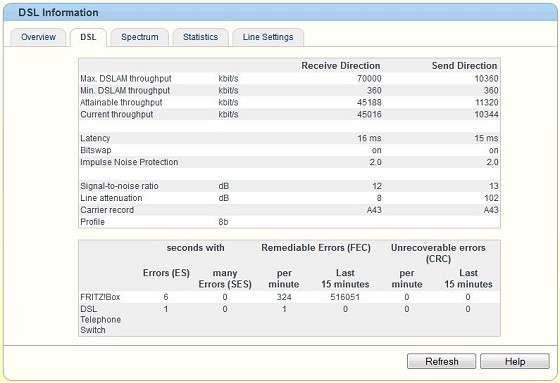Click the signal-to-noise receive value 12
The height and width of the screenshot is (383, 560).
click(x=377, y=186)
